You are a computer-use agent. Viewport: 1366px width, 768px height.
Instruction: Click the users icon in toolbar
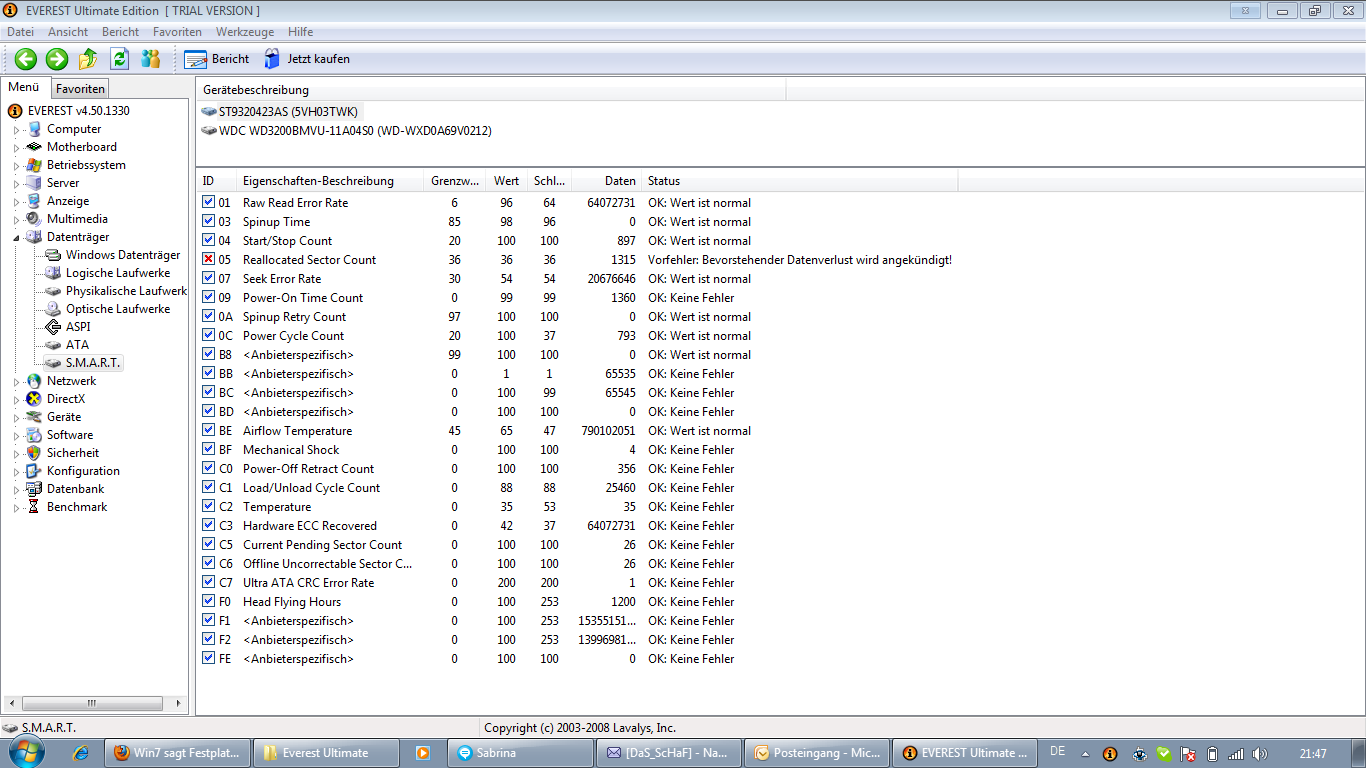[x=151, y=59]
